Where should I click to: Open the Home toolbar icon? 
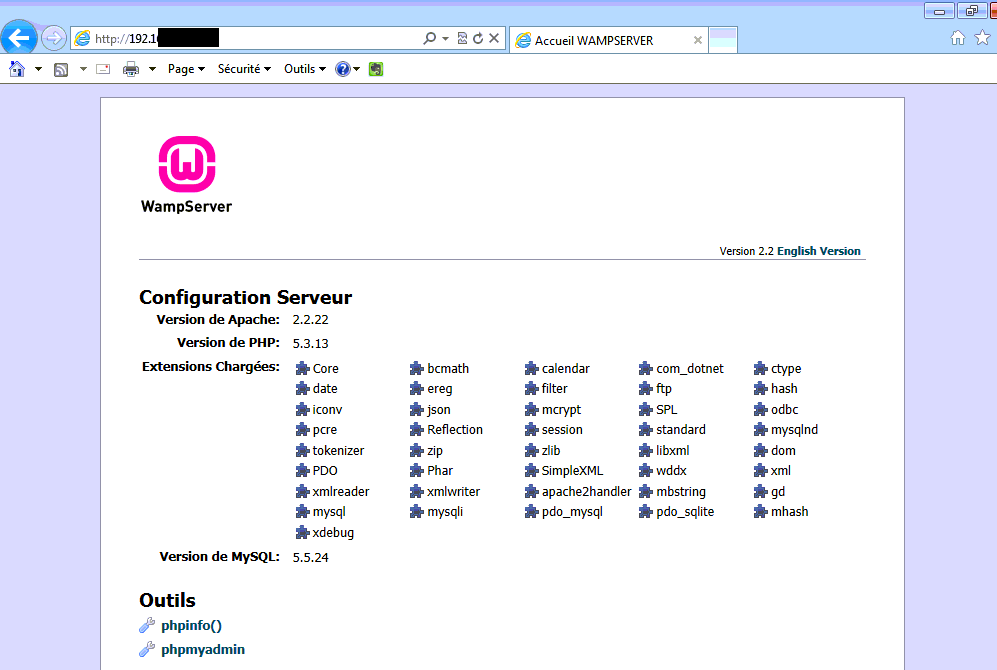pyautogui.click(x=17, y=69)
